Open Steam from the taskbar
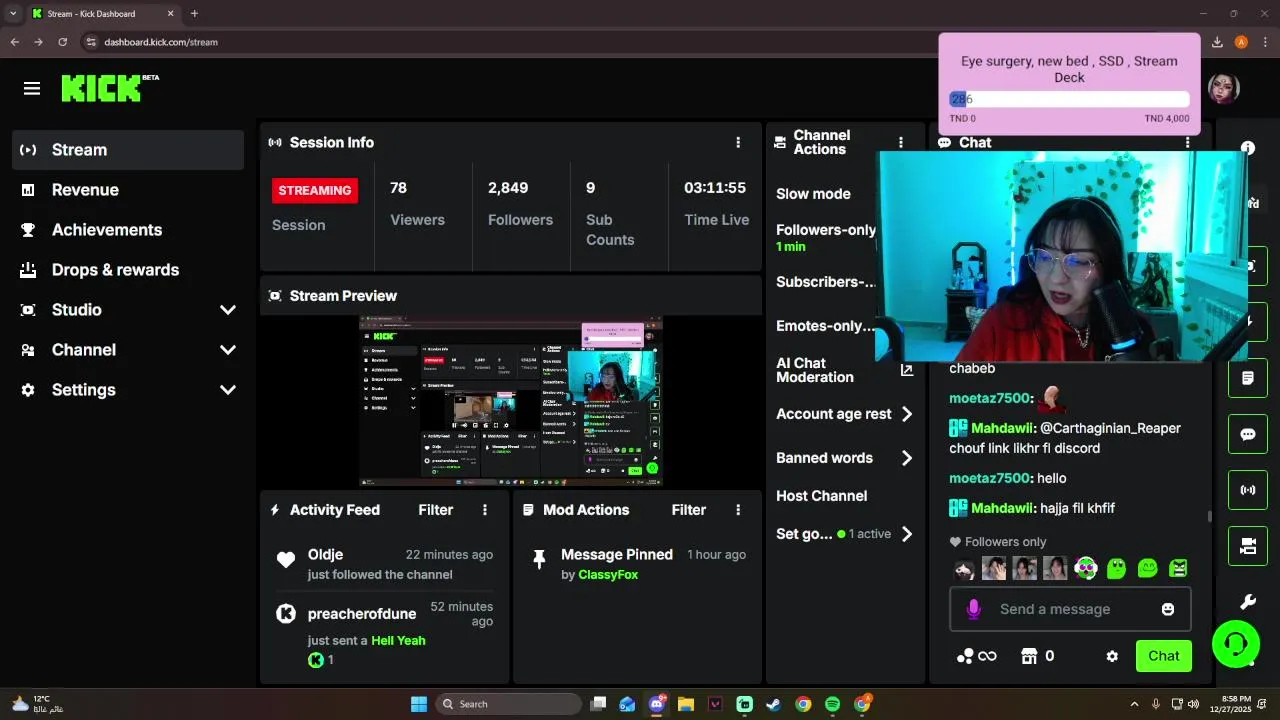Viewport: 1280px width, 720px height. tap(773, 704)
